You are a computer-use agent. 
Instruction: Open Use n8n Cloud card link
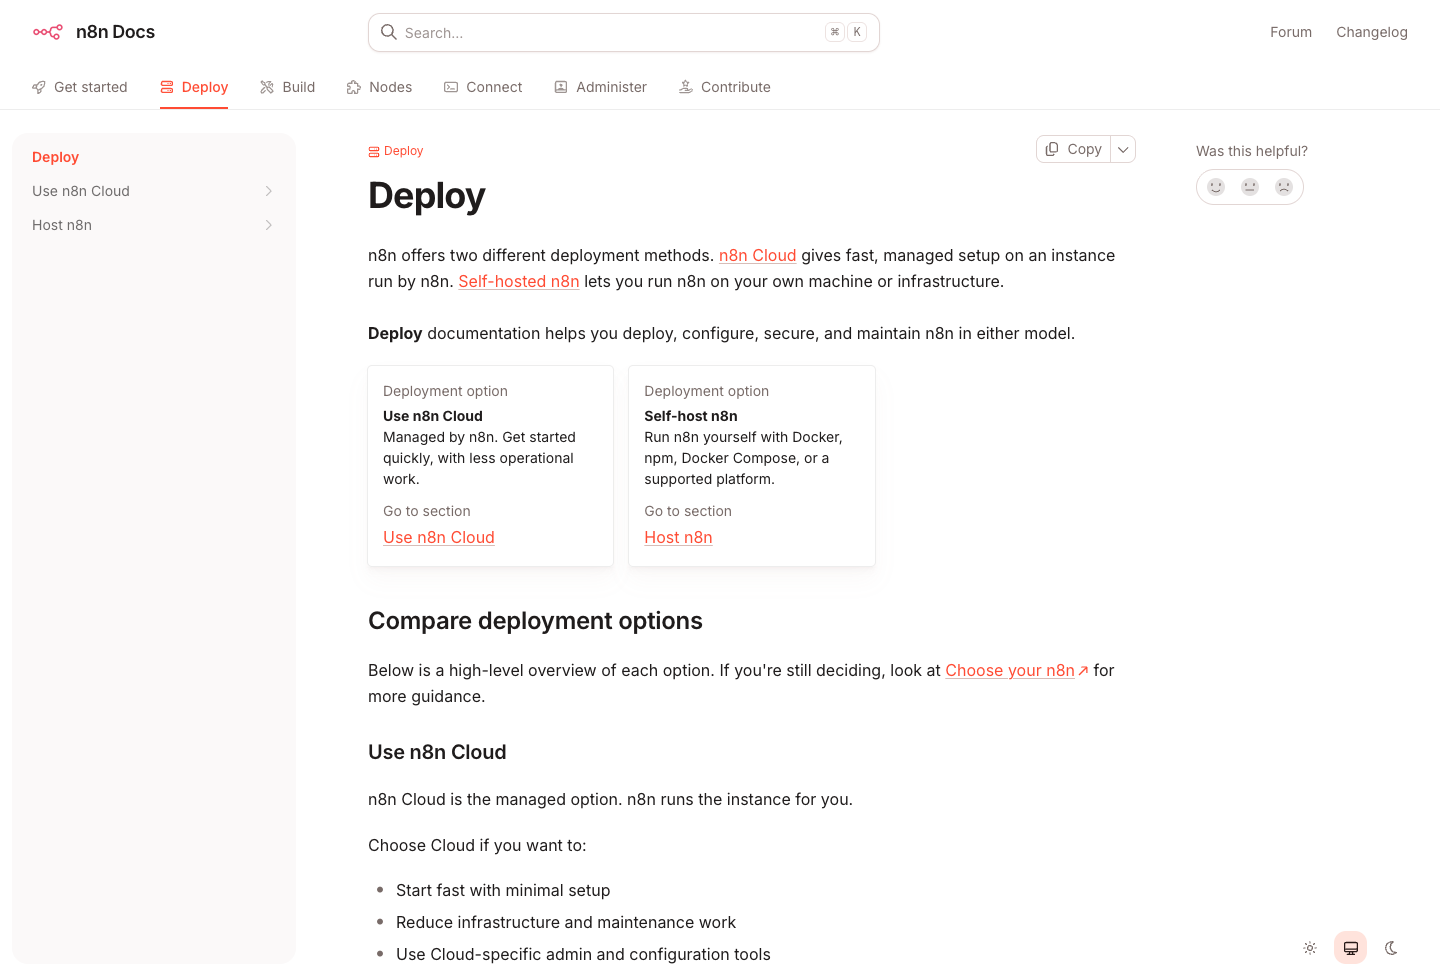(439, 537)
